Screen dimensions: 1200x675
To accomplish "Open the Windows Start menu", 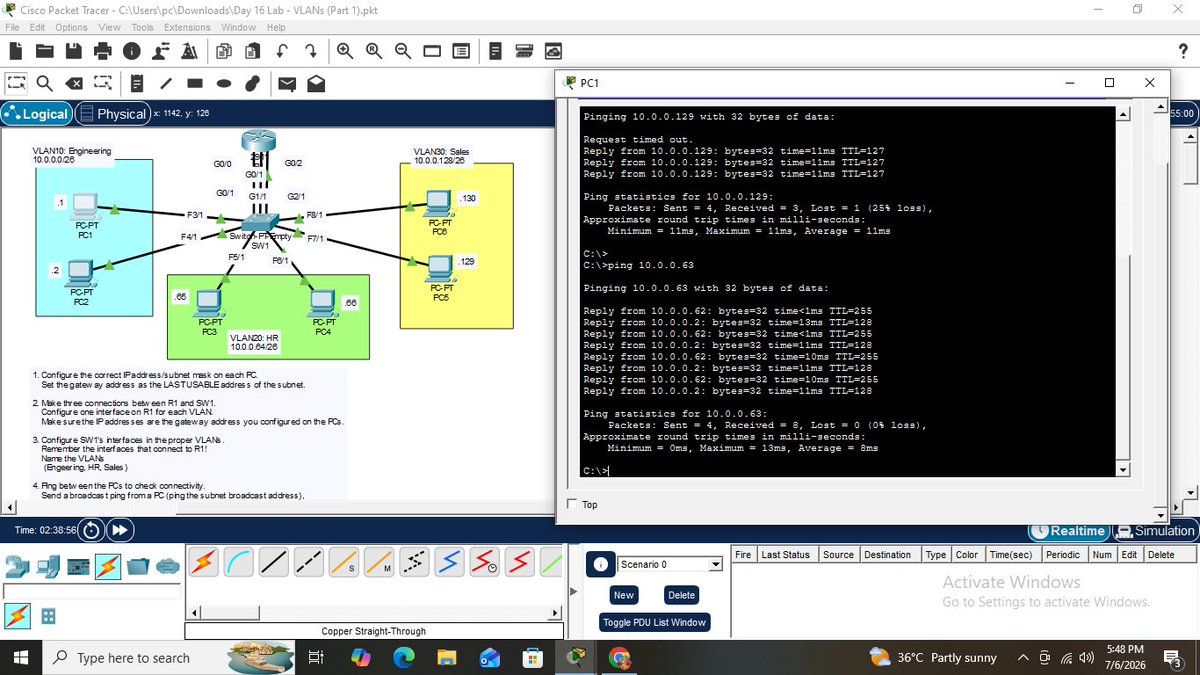I will coord(20,657).
